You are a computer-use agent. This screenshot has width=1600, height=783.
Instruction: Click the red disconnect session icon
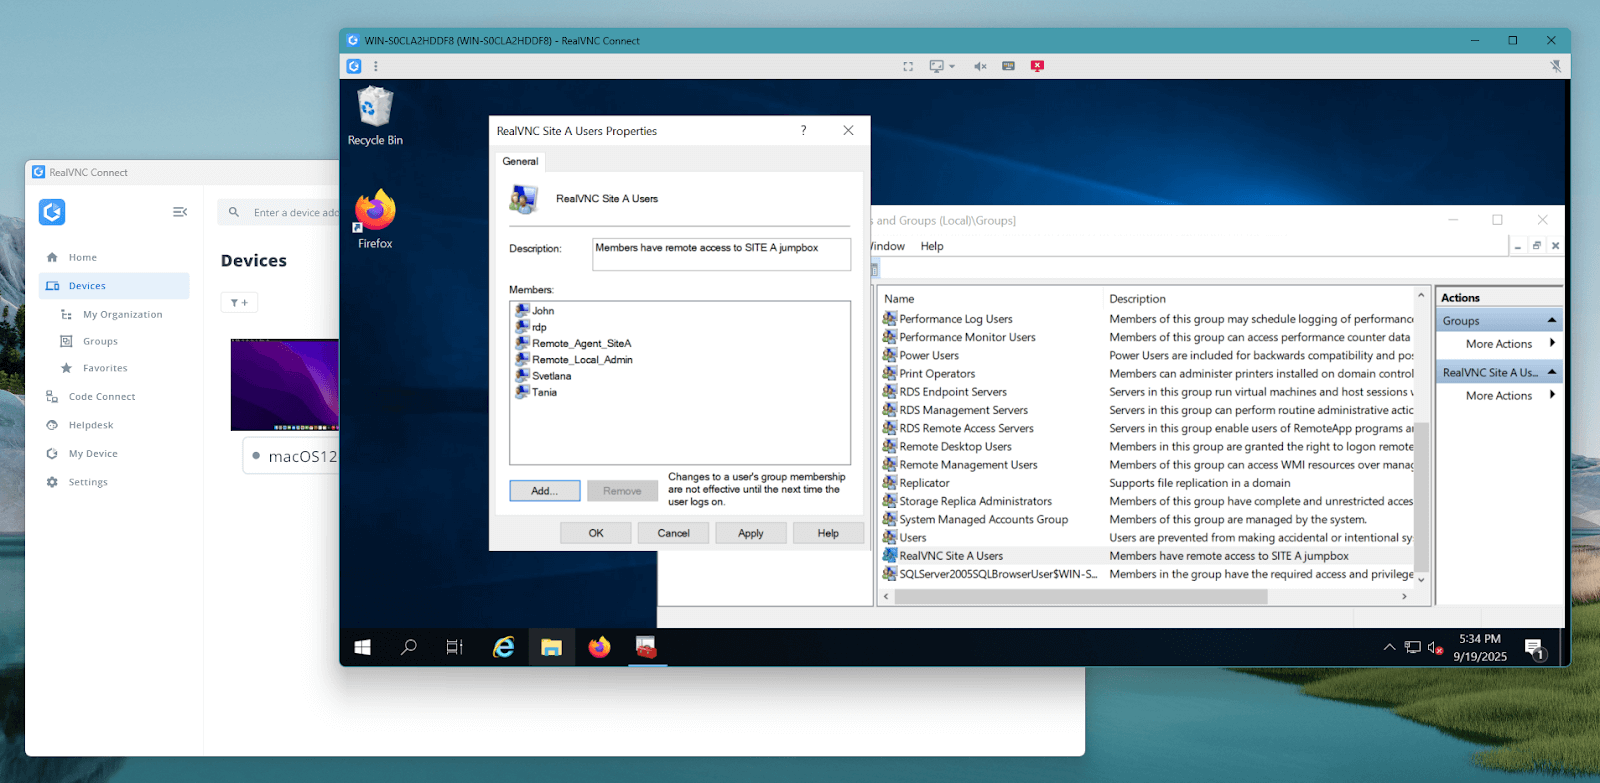click(1037, 66)
